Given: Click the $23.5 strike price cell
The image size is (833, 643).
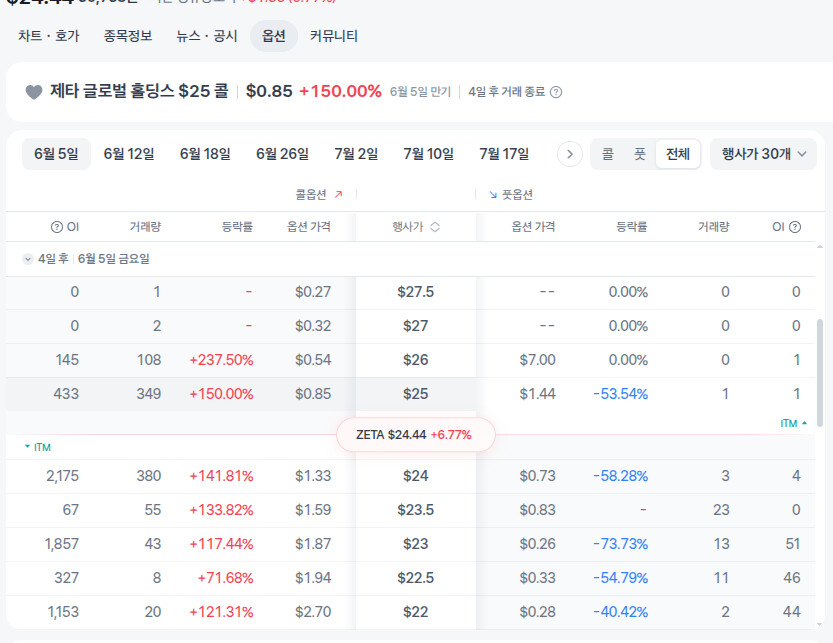Looking at the screenshot, I should 415,510.
